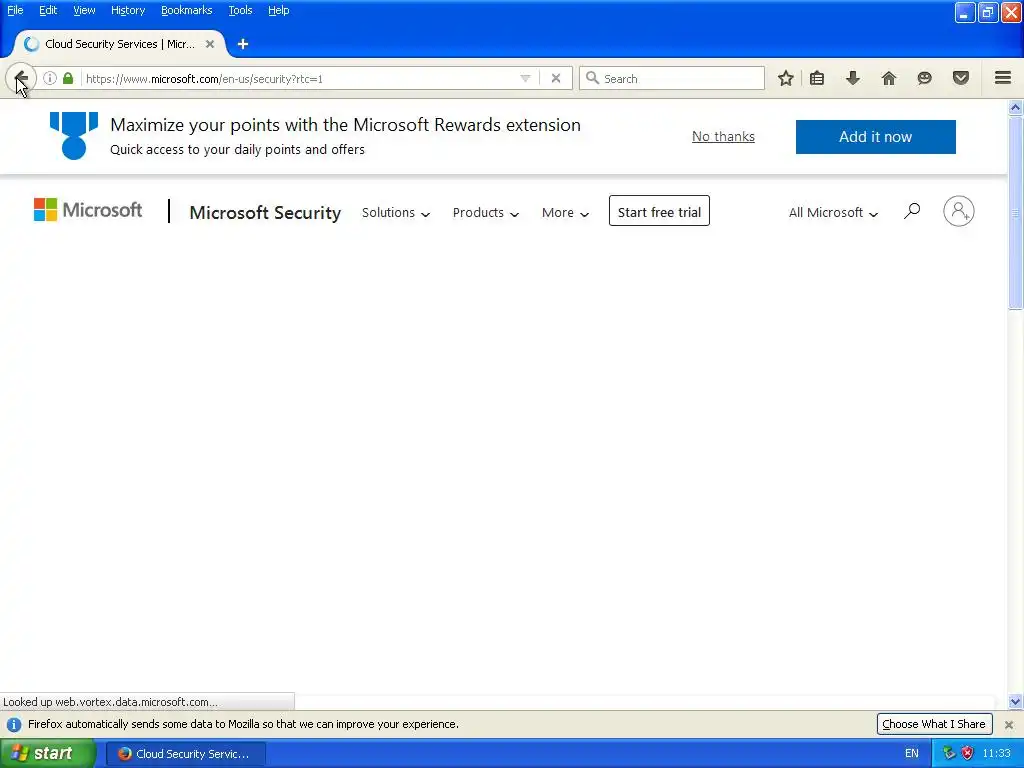The width and height of the screenshot is (1024, 768).
Task: Open the Downloads arrow icon
Action: tap(853, 78)
